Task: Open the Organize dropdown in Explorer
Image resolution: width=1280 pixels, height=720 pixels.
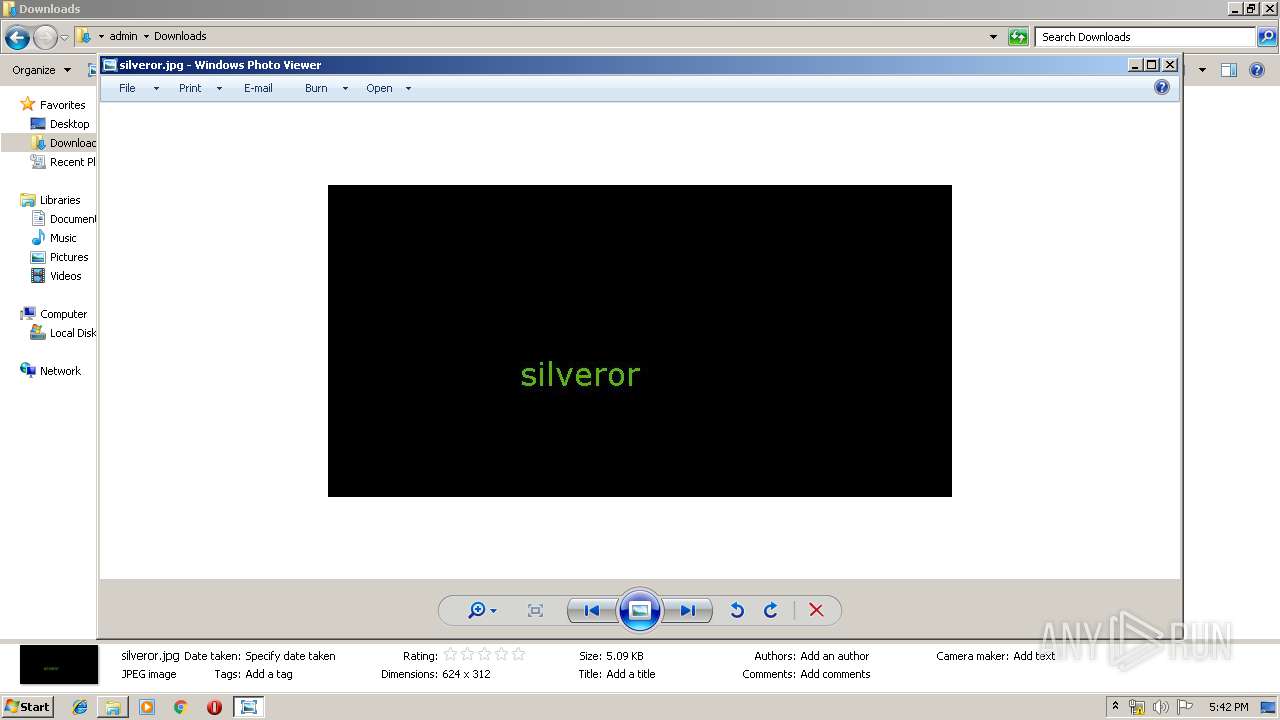Action: click(x=41, y=70)
